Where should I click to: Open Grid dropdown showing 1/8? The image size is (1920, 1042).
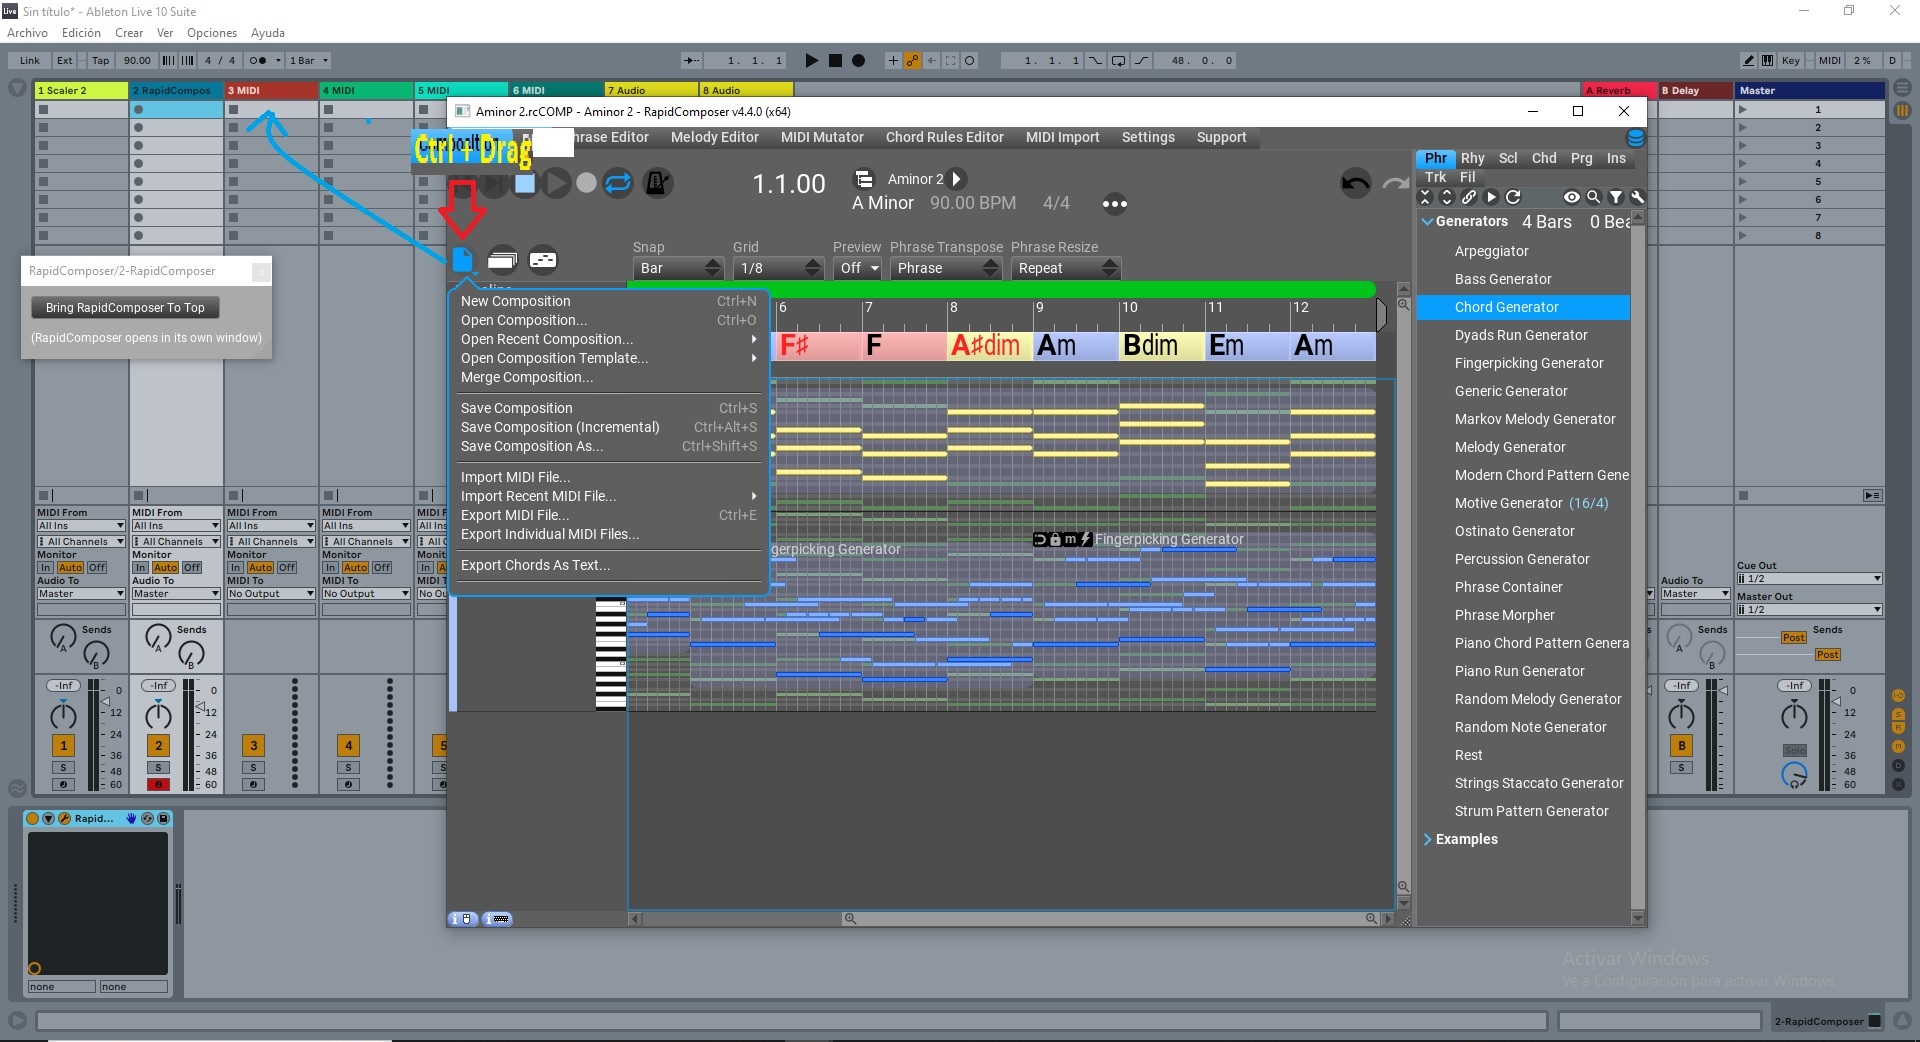778,268
